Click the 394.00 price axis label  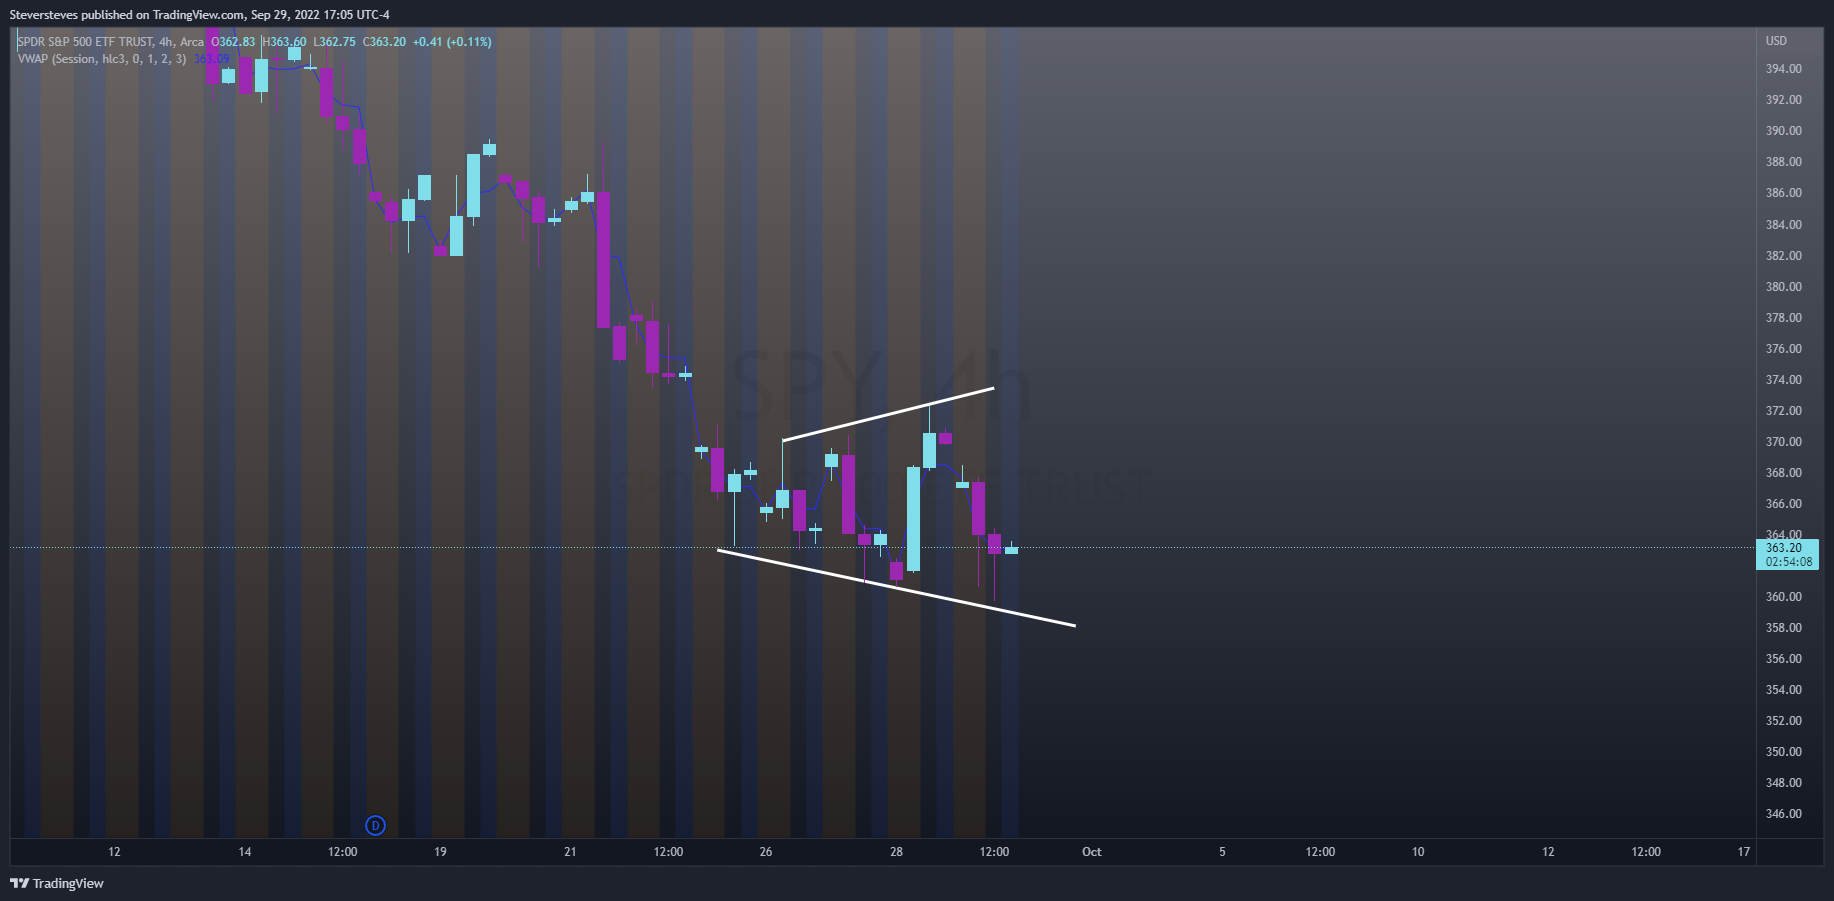pos(1783,69)
